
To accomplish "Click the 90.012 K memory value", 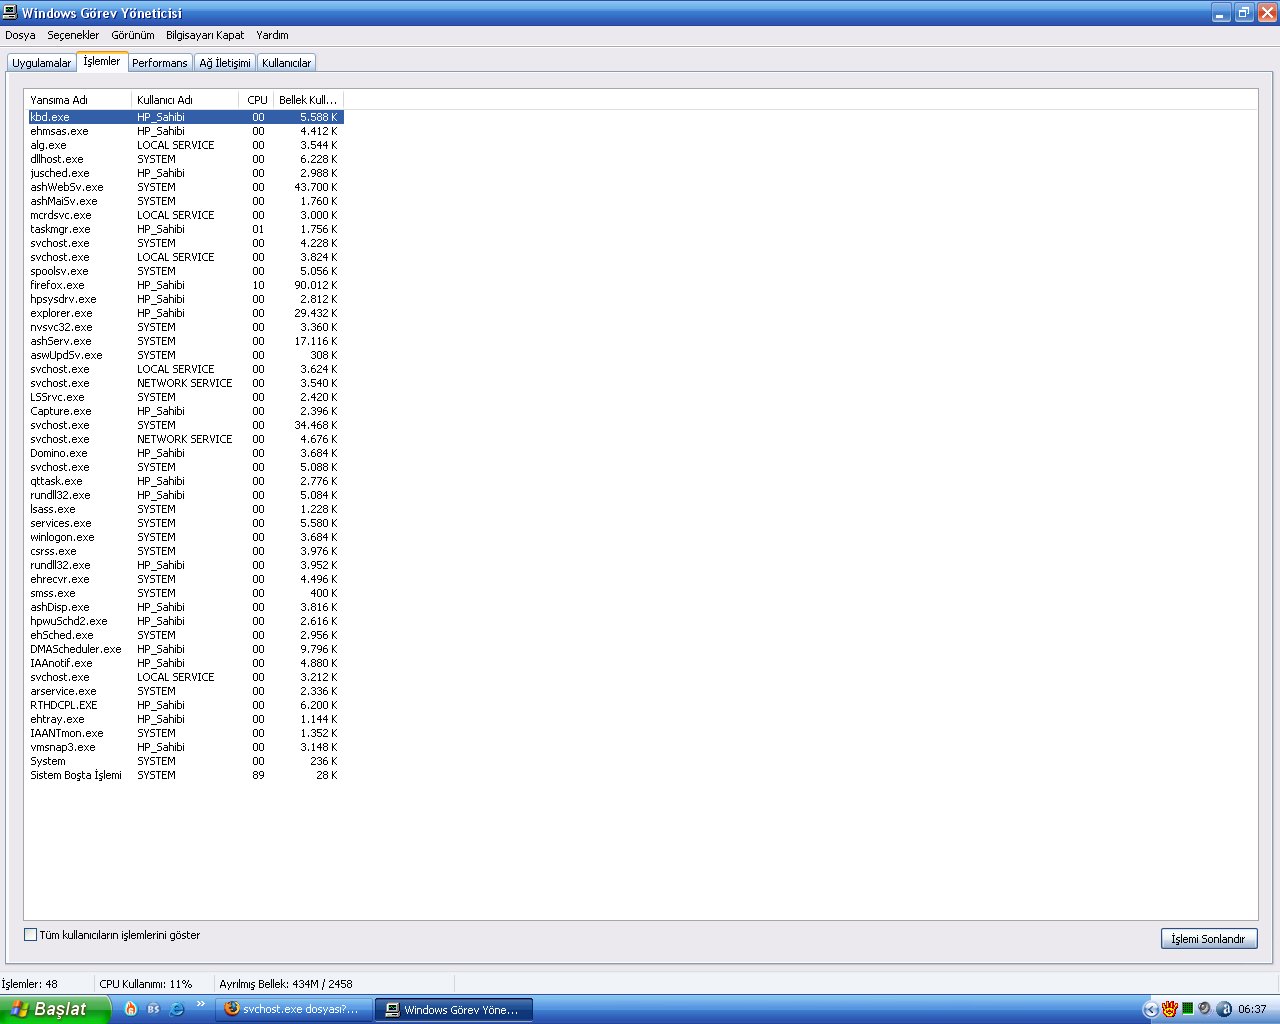I will 316,285.
